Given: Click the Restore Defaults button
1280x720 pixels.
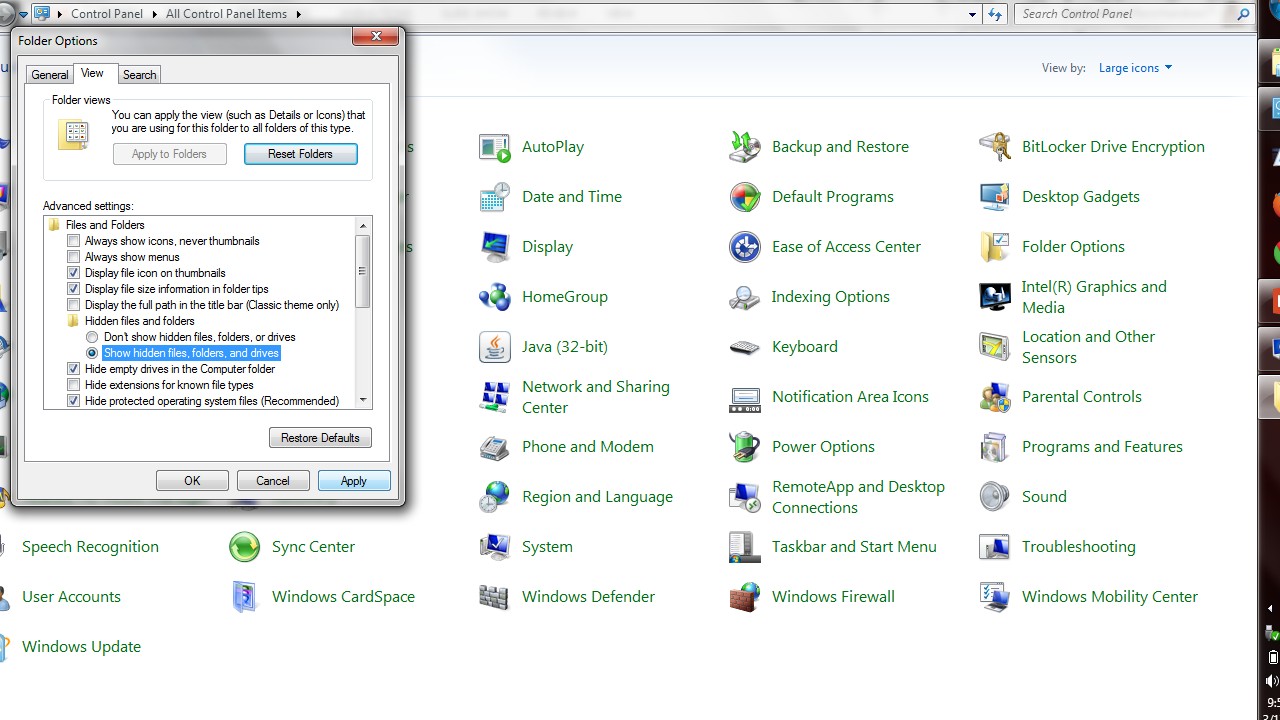Looking at the screenshot, I should coord(320,438).
